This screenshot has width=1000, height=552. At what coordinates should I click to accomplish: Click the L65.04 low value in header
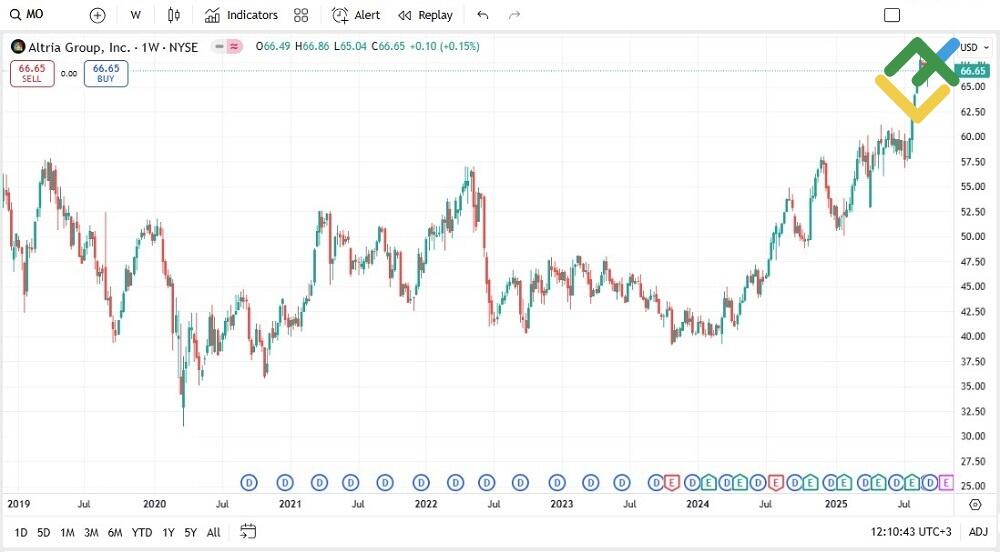click(350, 46)
